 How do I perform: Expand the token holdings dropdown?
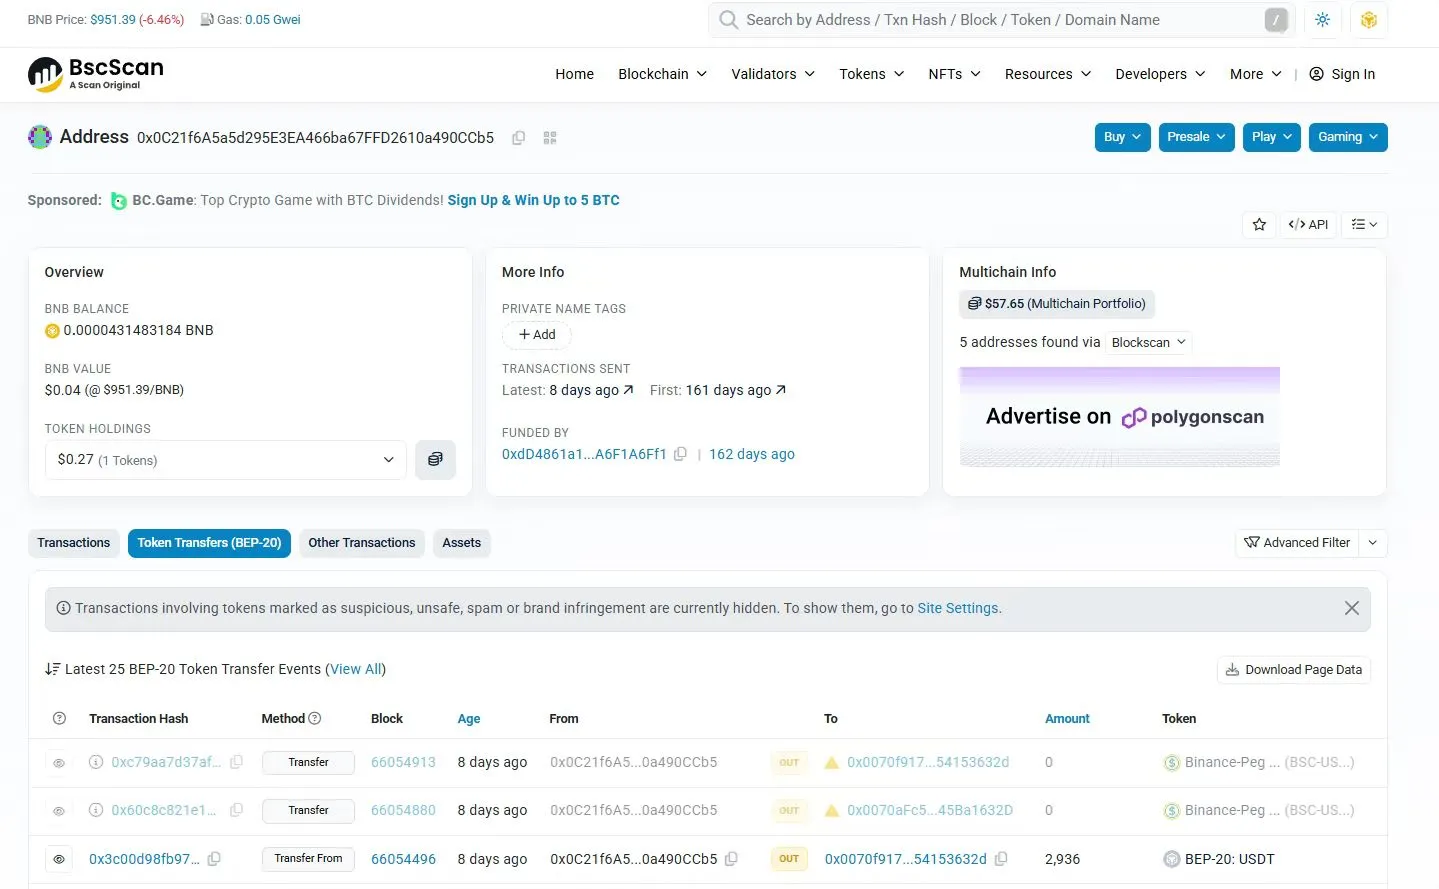(226, 460)
